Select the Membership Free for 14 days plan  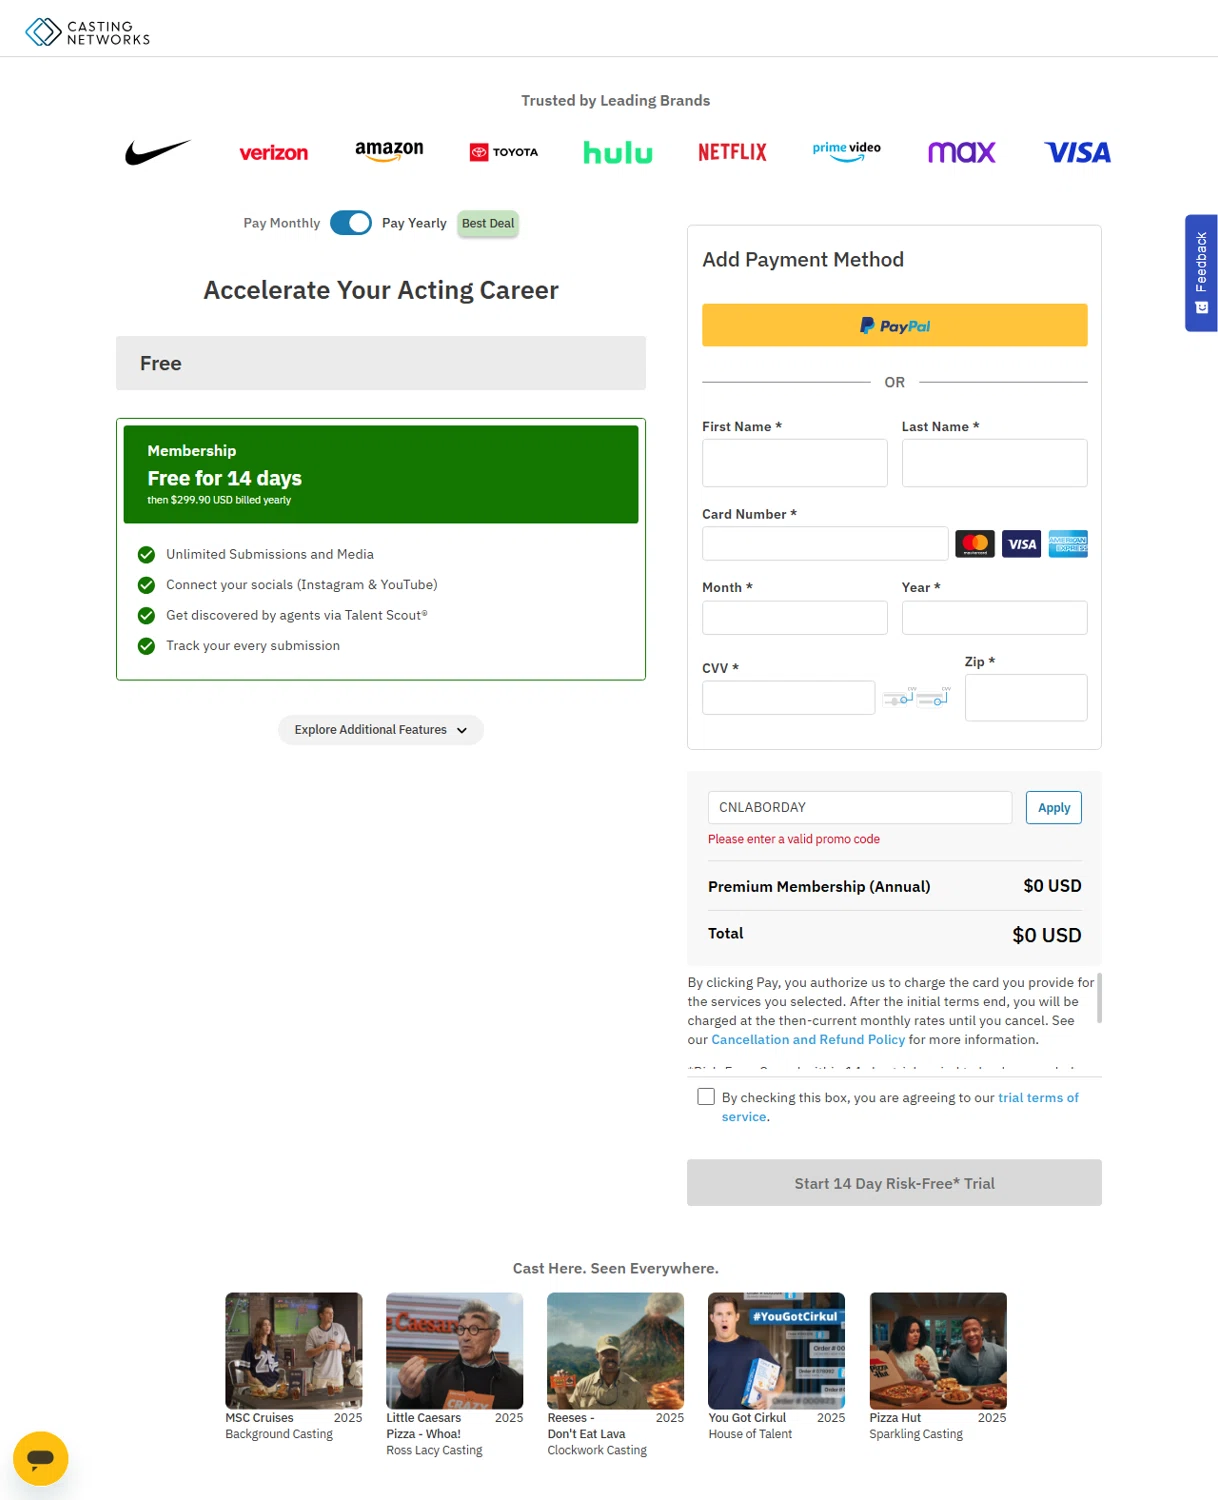[x=381, y=474]
